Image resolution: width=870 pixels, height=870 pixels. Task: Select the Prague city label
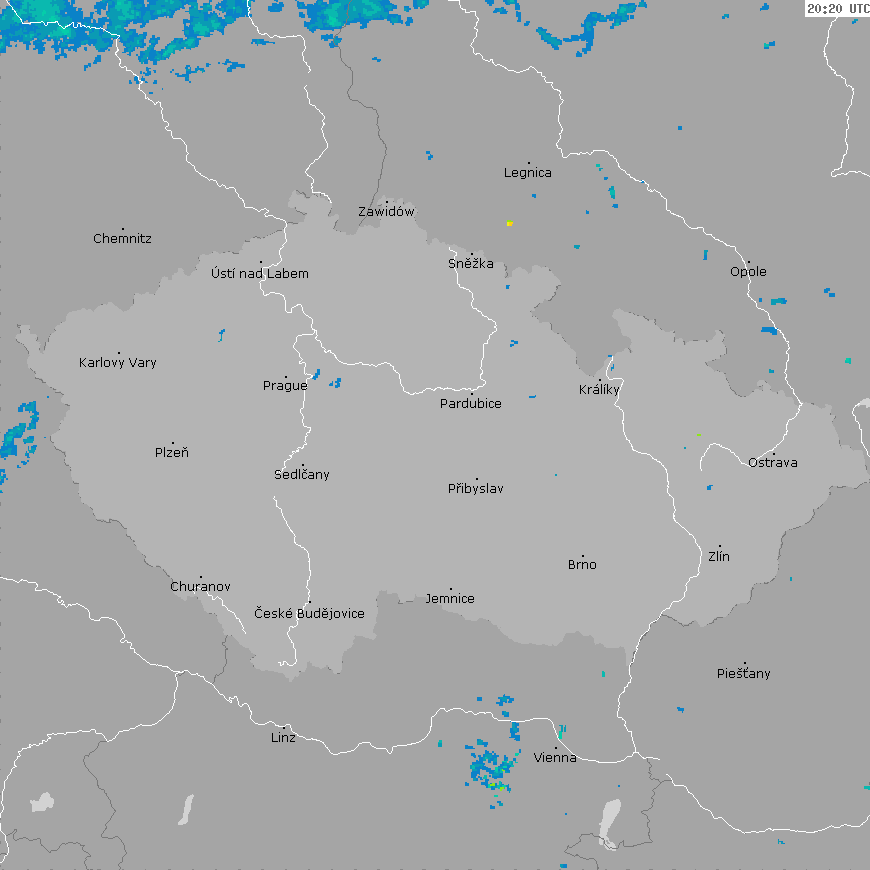coord(285,386)
